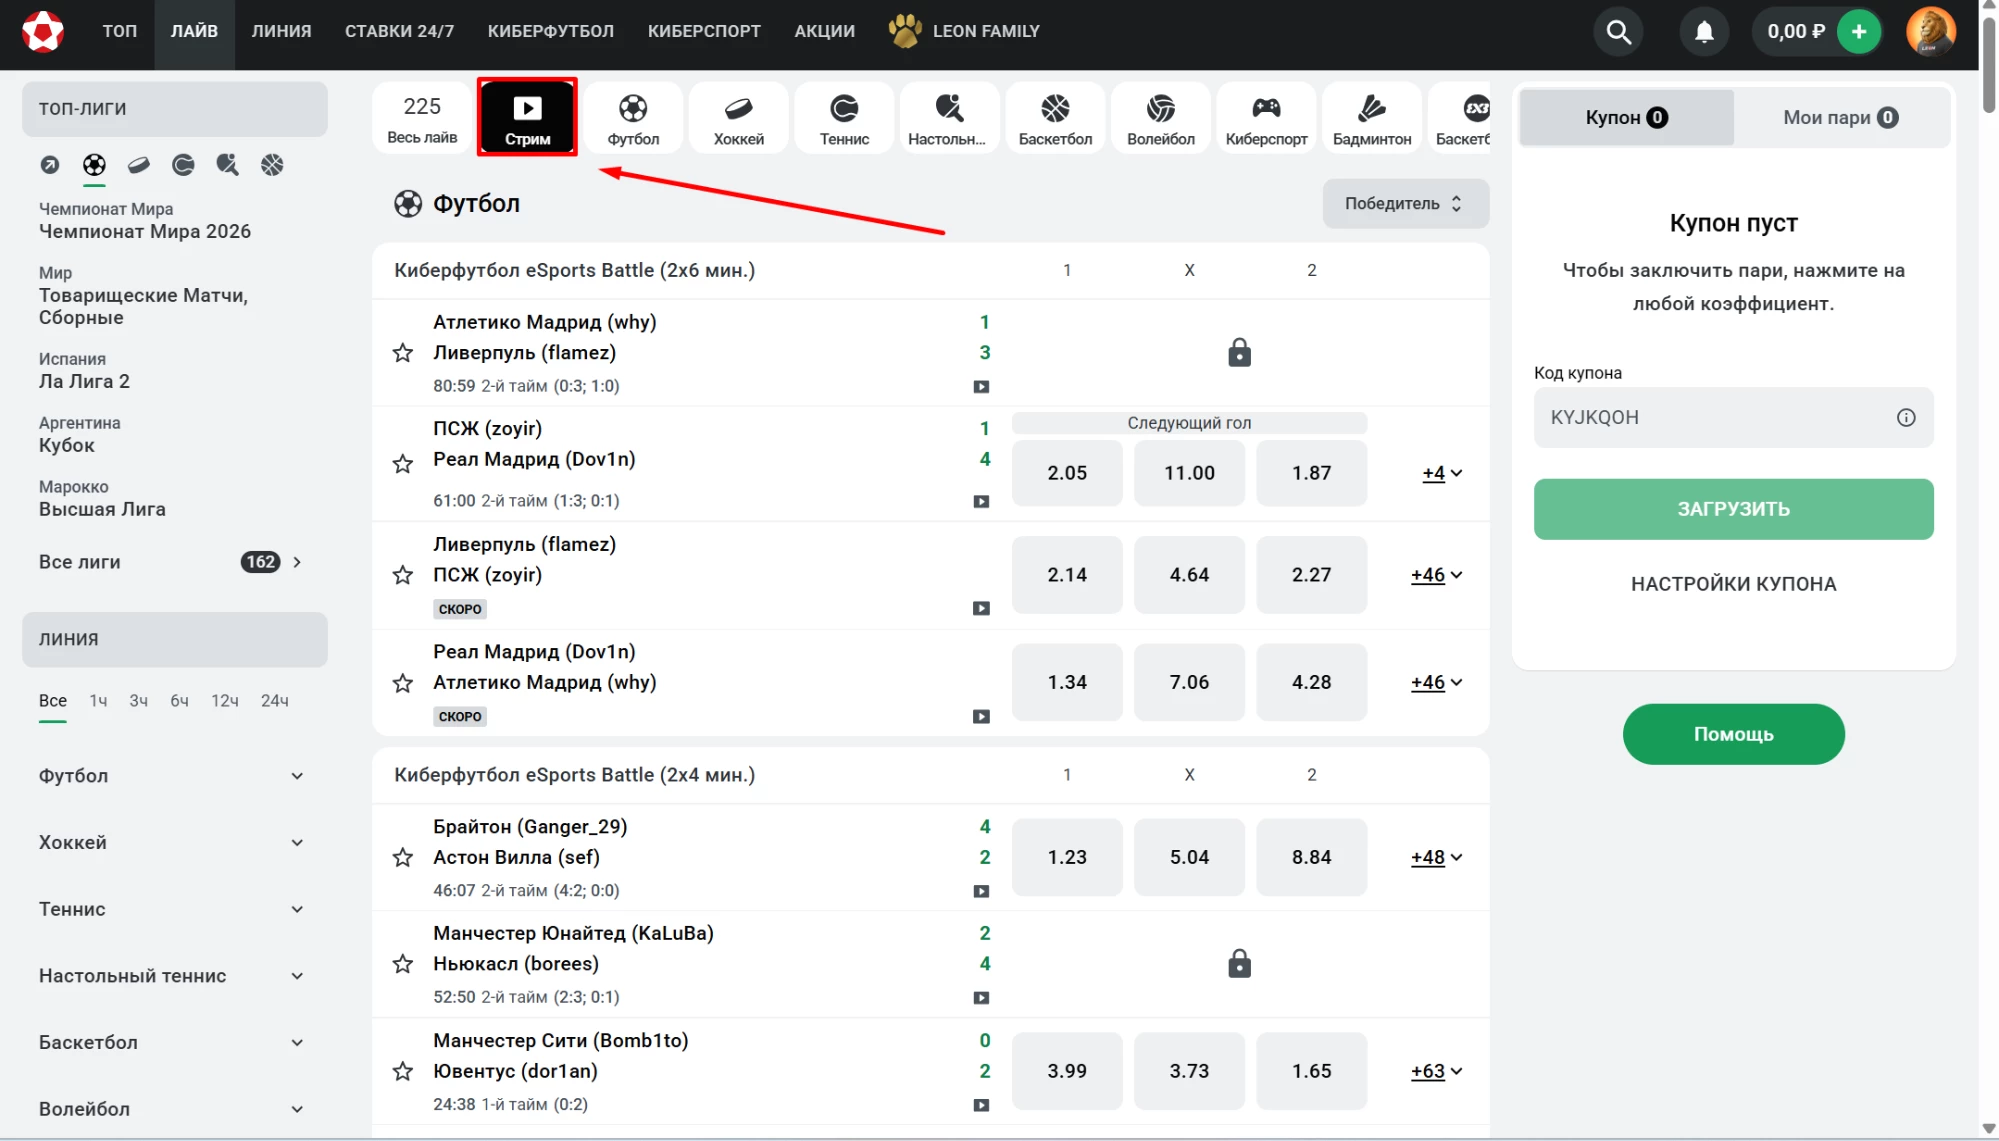Click the first top-leagues icon under Топ-лиги
The height and width of the screenshot is (1141, 1999).
click(x=50, y=165)
